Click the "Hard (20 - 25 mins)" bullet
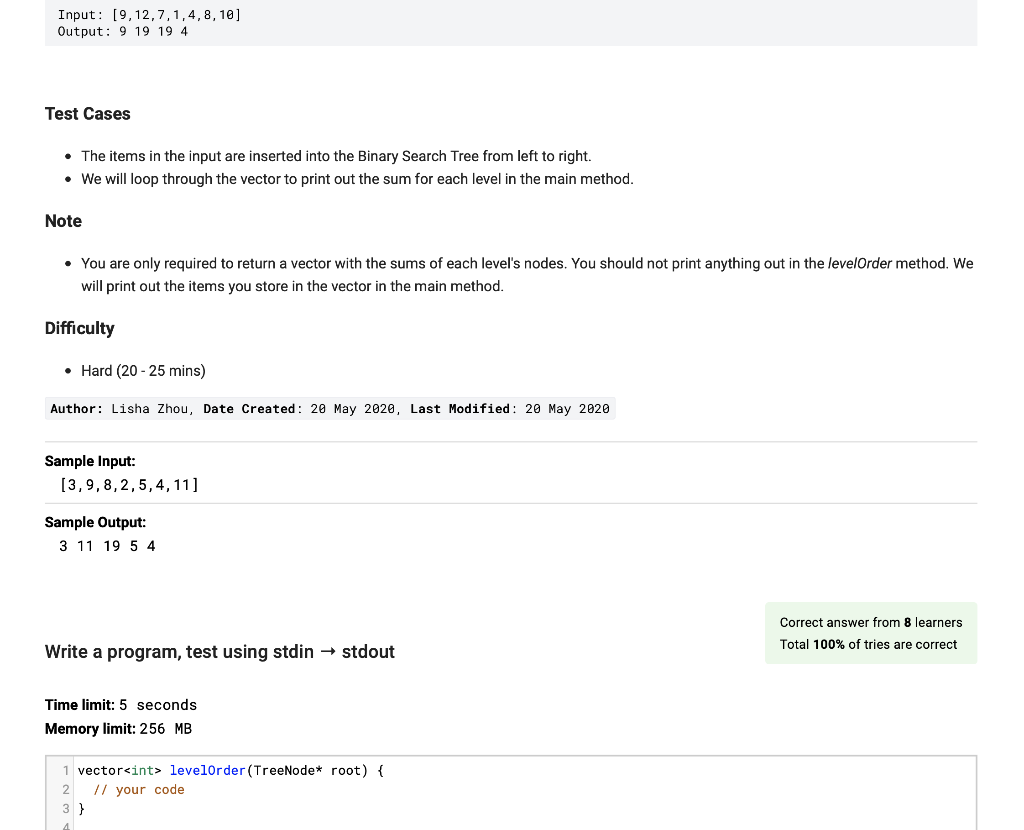Screen dimensions: 1024x830 (x=143, y=371)
